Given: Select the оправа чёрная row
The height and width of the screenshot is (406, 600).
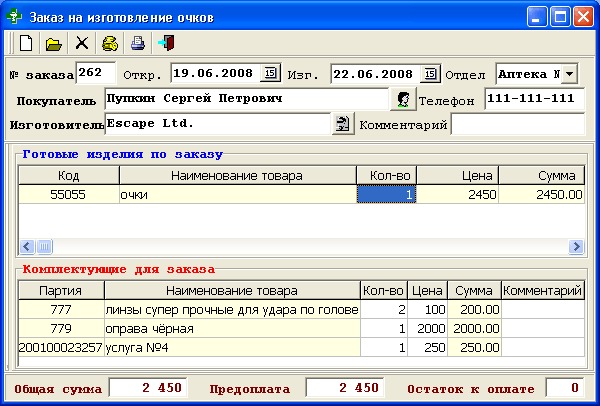Looking at the screenshot, I should [232, 328].
